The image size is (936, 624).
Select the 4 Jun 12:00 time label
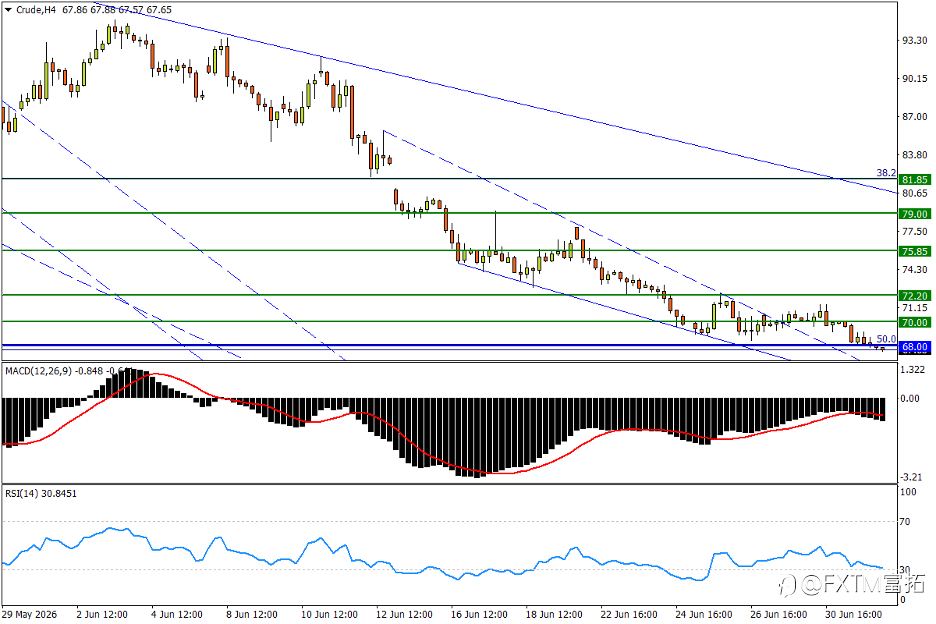(177, 614)
